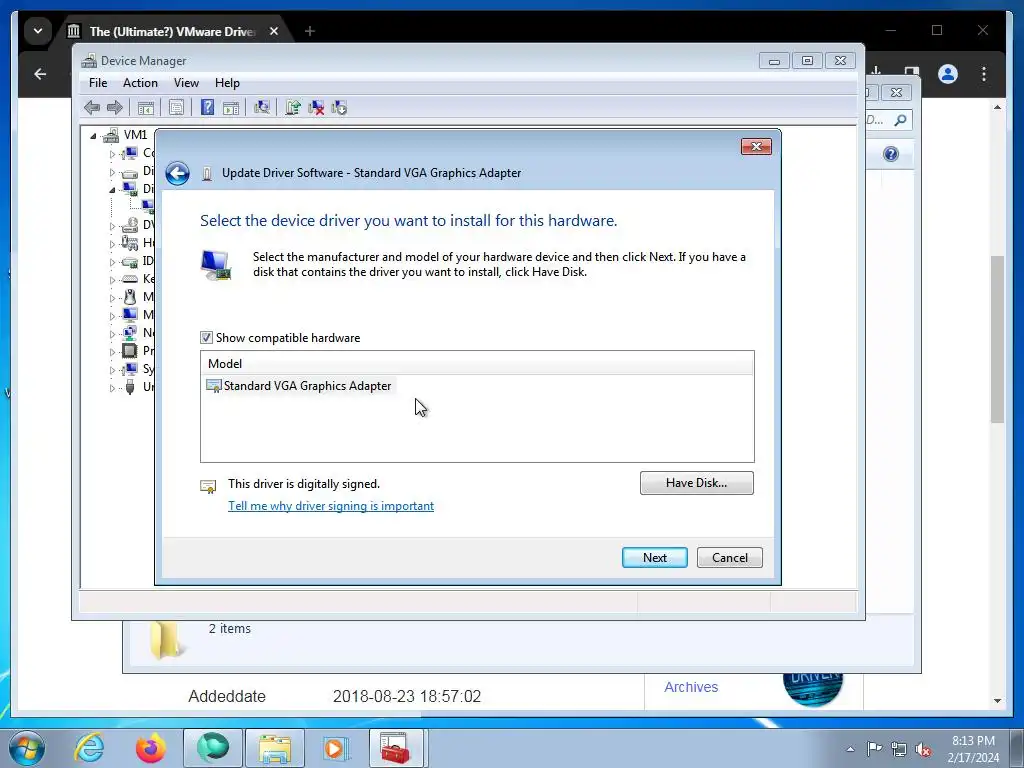
Task: Click the Chrome browser back arrow
Action: pos(40,74)
